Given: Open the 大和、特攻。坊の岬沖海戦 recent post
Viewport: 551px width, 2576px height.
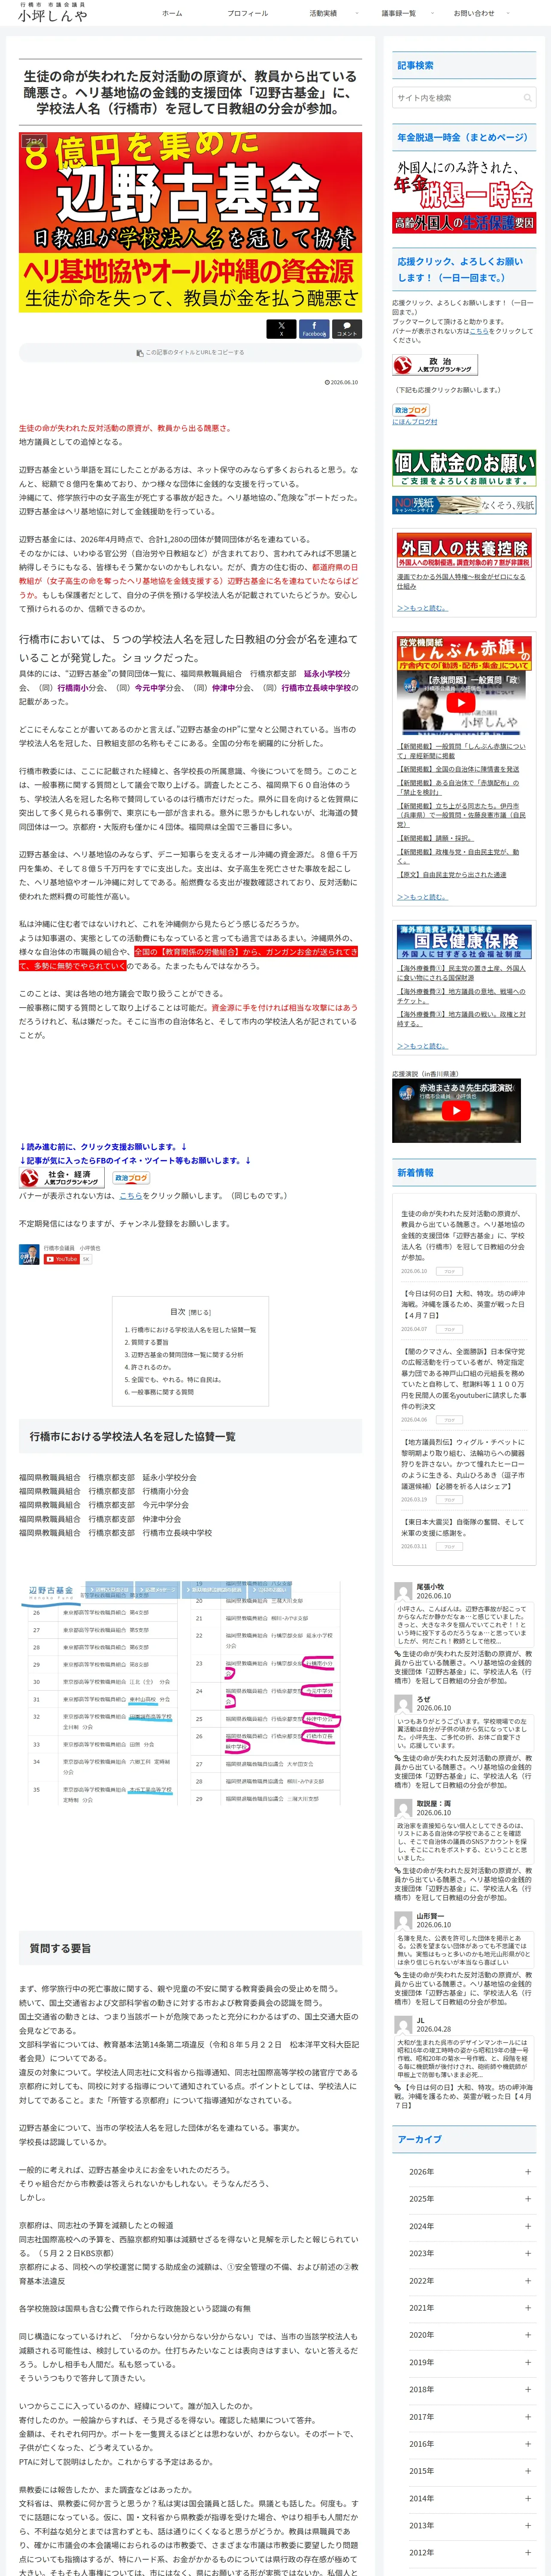Looking at the screenshot, I should pyautogui.click(x=463, y=1304).
